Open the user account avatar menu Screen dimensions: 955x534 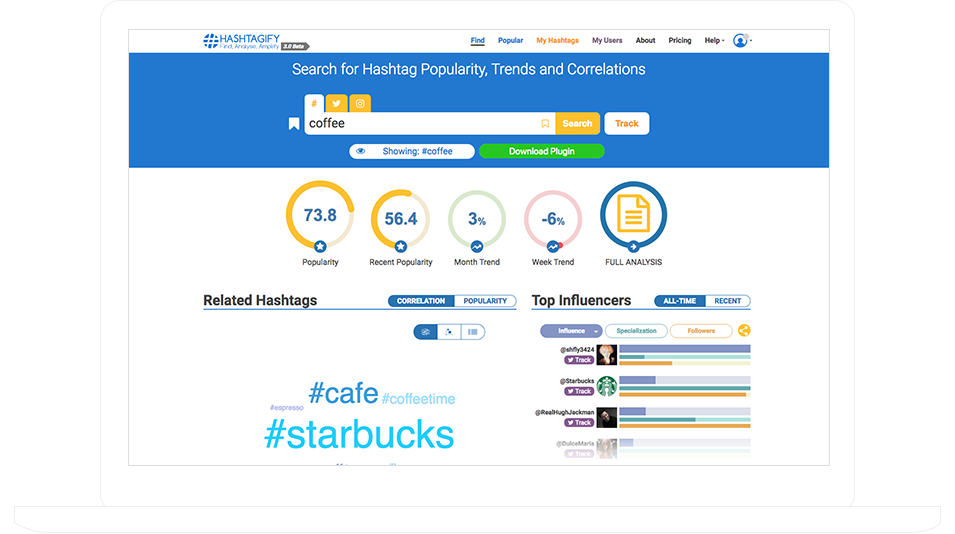click(740, 40)
